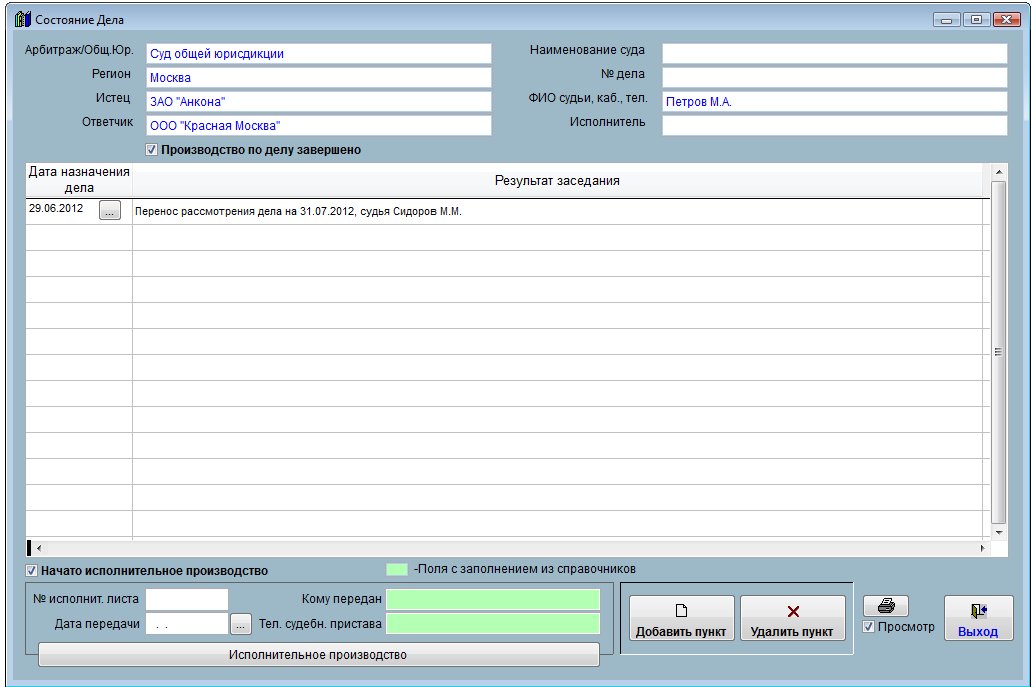This screenshot has width=1032, height=687.
Task: Click the Состояние Дела title bar icon
Action: click(x=22, y=19)
